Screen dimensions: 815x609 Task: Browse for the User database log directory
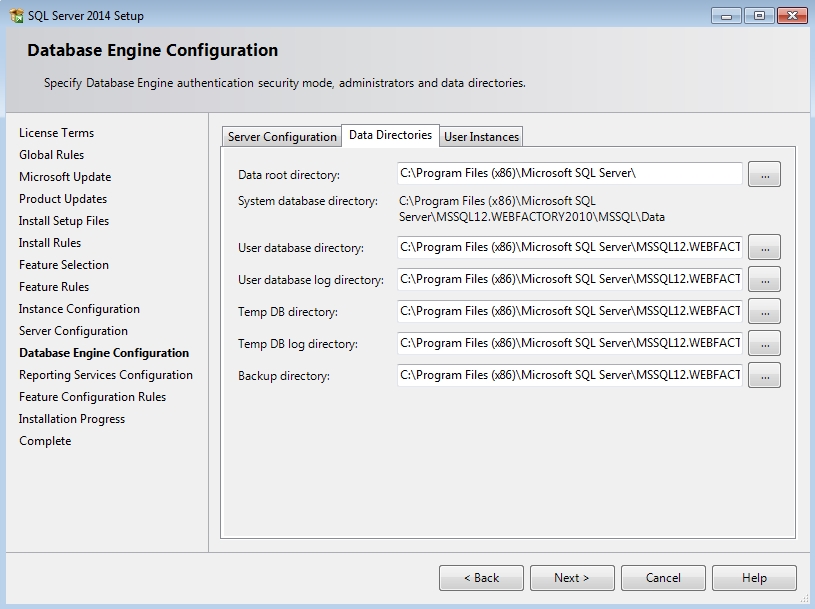pyautogui.click(x=763, y=279)
